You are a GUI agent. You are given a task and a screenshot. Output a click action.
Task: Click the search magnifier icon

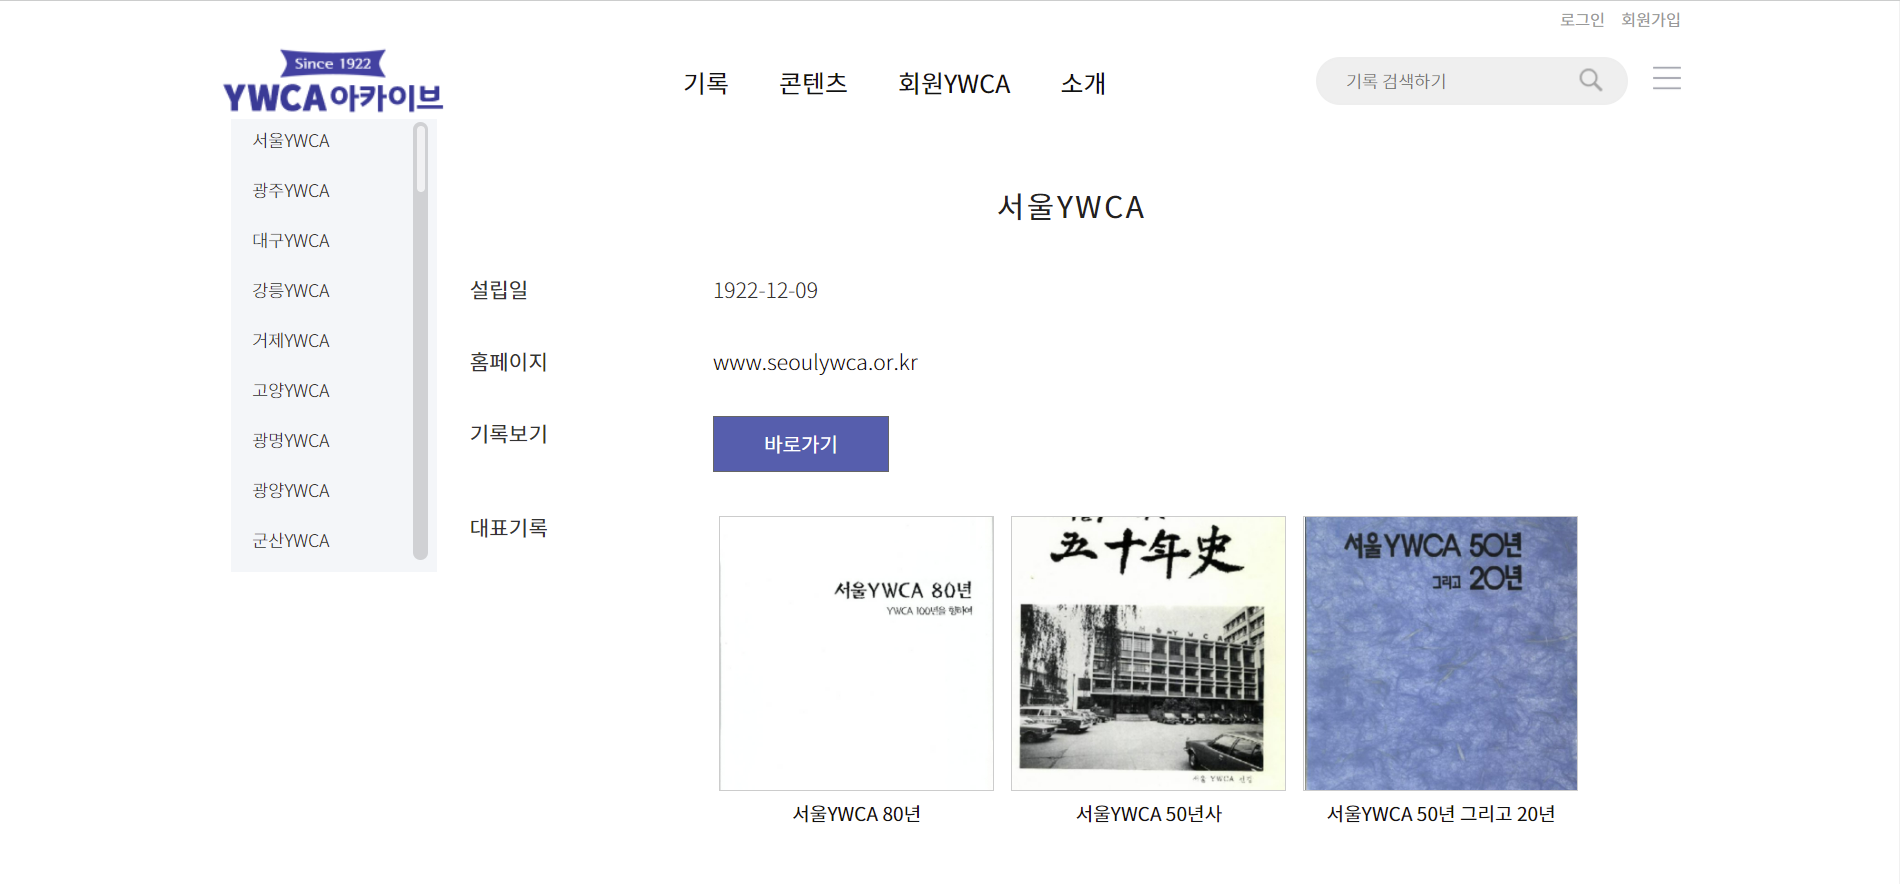(x=1590, y=80)
